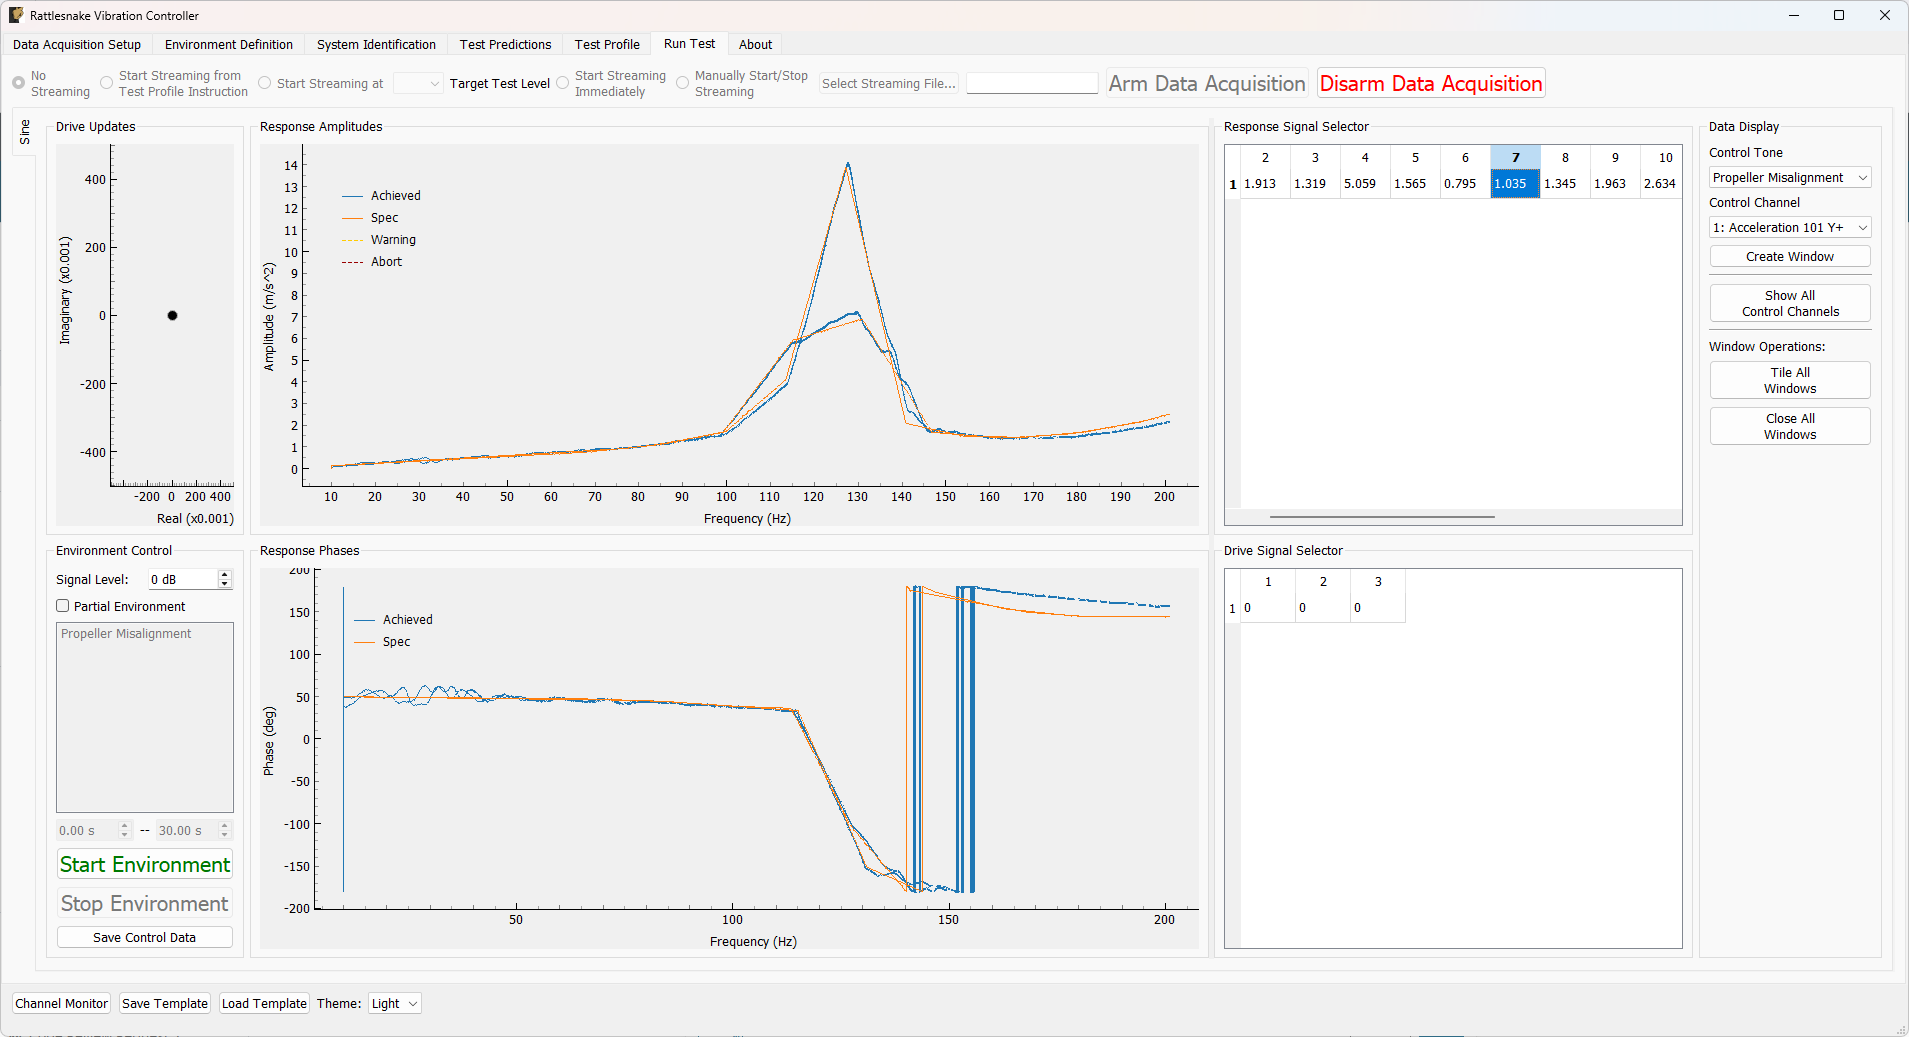Click Disarm Data Acquisition

1431,84
